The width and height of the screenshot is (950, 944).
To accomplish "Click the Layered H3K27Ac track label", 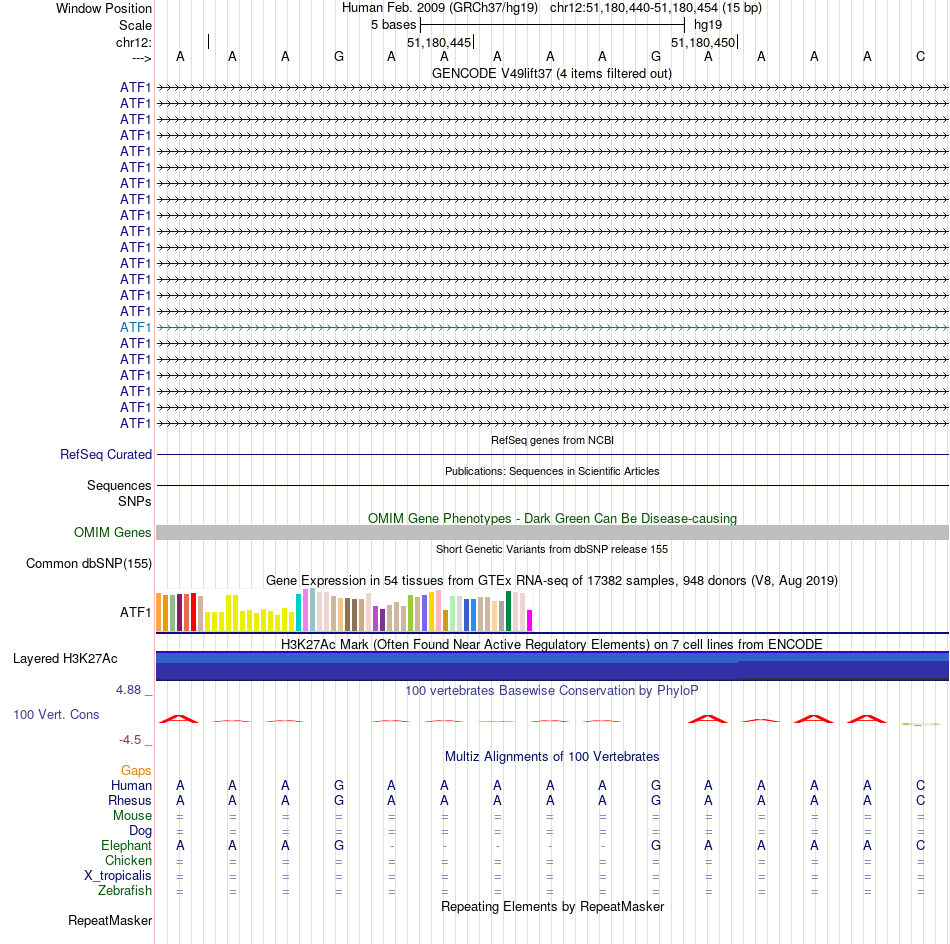I will (x=65, y=659).
